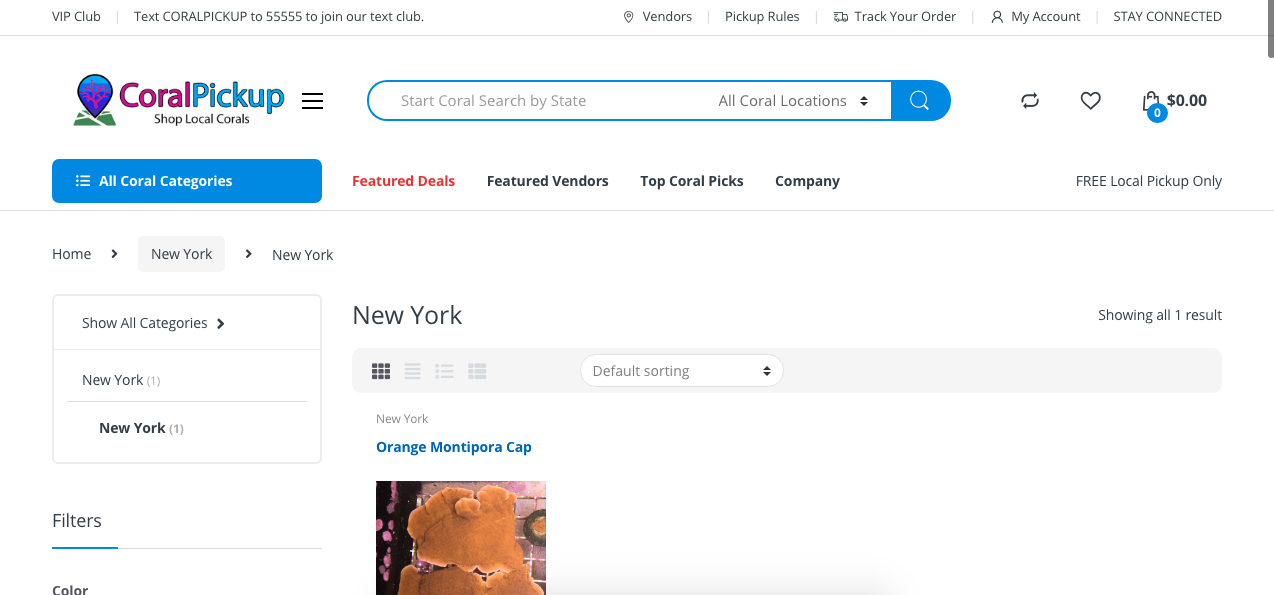Viewport: 1274px width, 595px height.
Task: Open the All Coral Categories menu
Action: (187, 181)
